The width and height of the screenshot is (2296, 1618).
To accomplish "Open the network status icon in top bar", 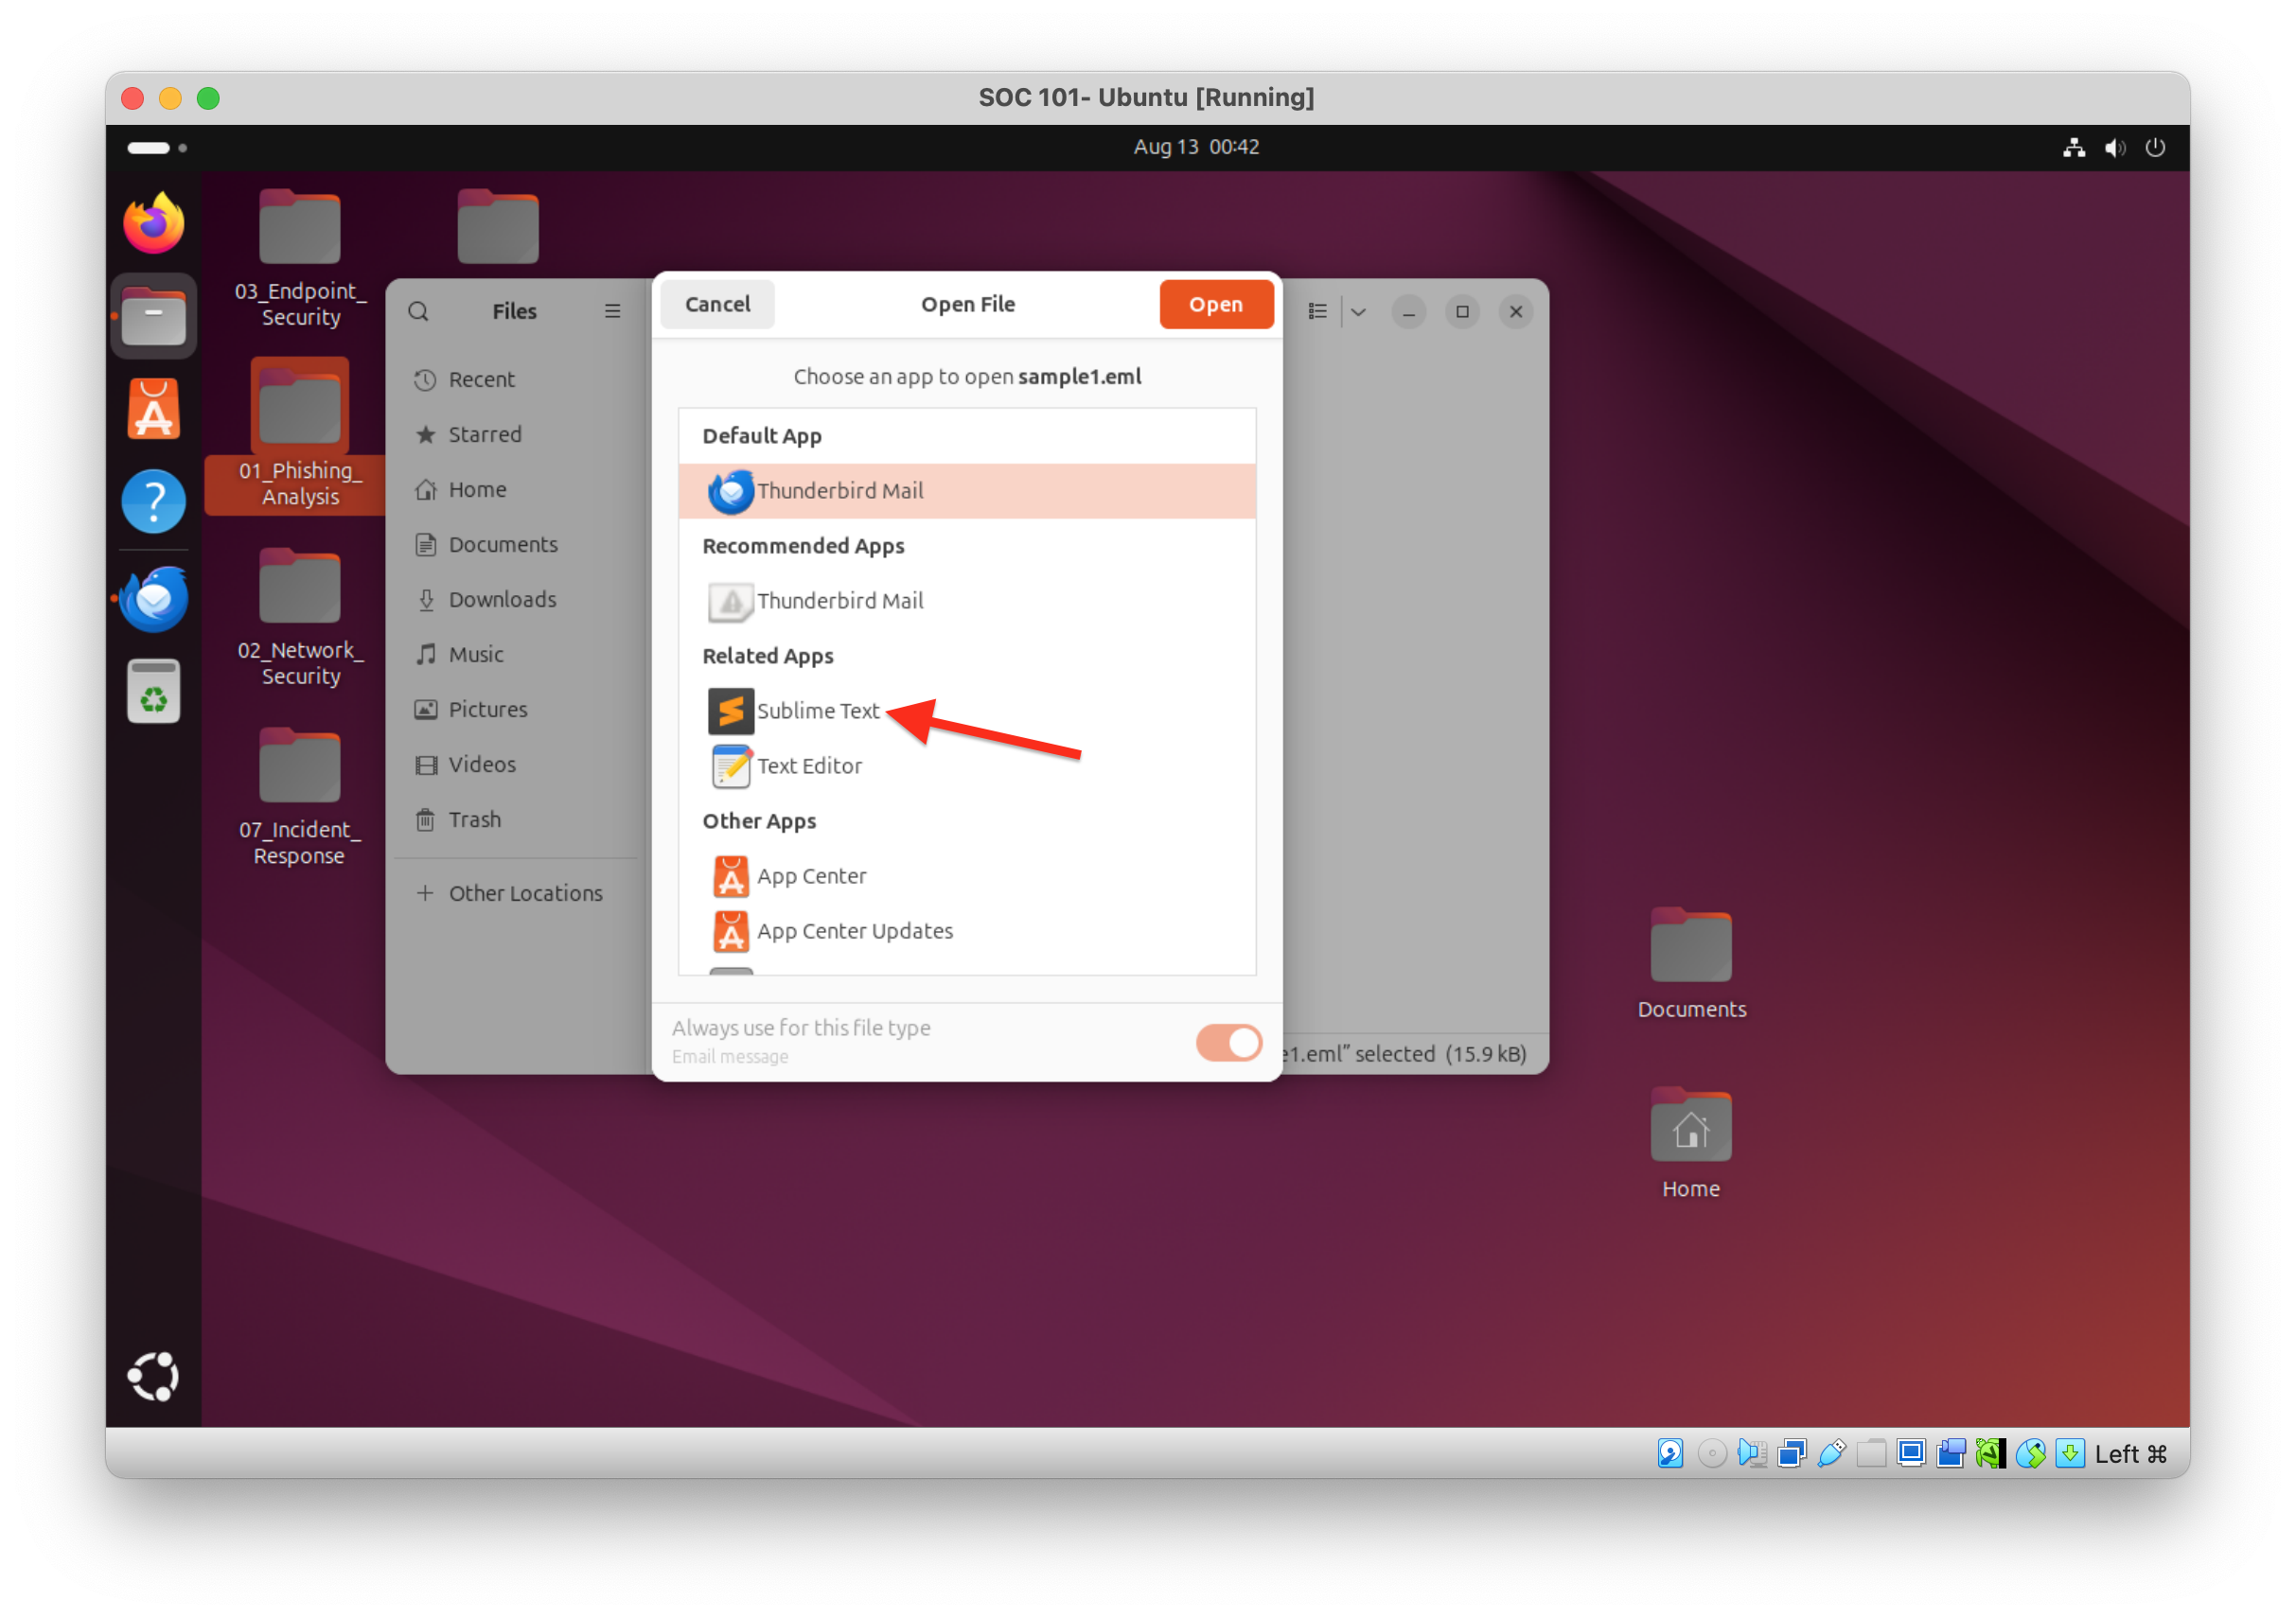I will click(2074, 147).
